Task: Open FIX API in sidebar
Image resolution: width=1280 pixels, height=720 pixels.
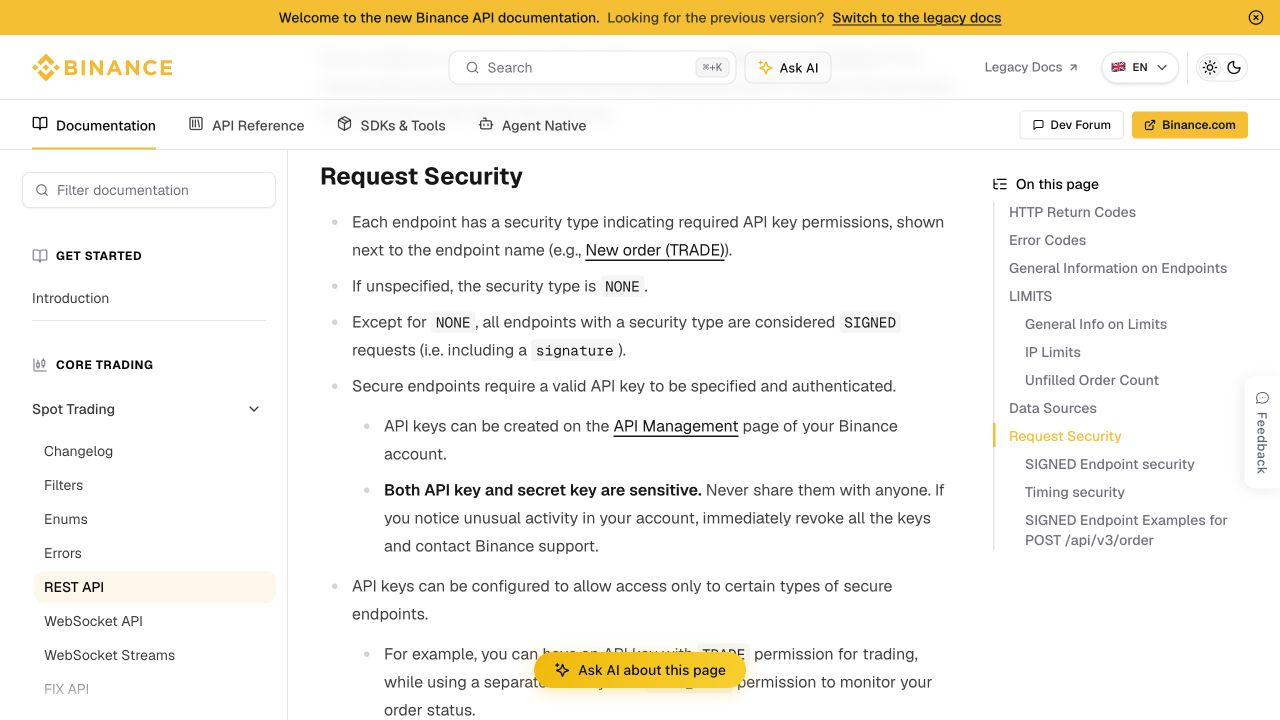Action: pos(66,689)
